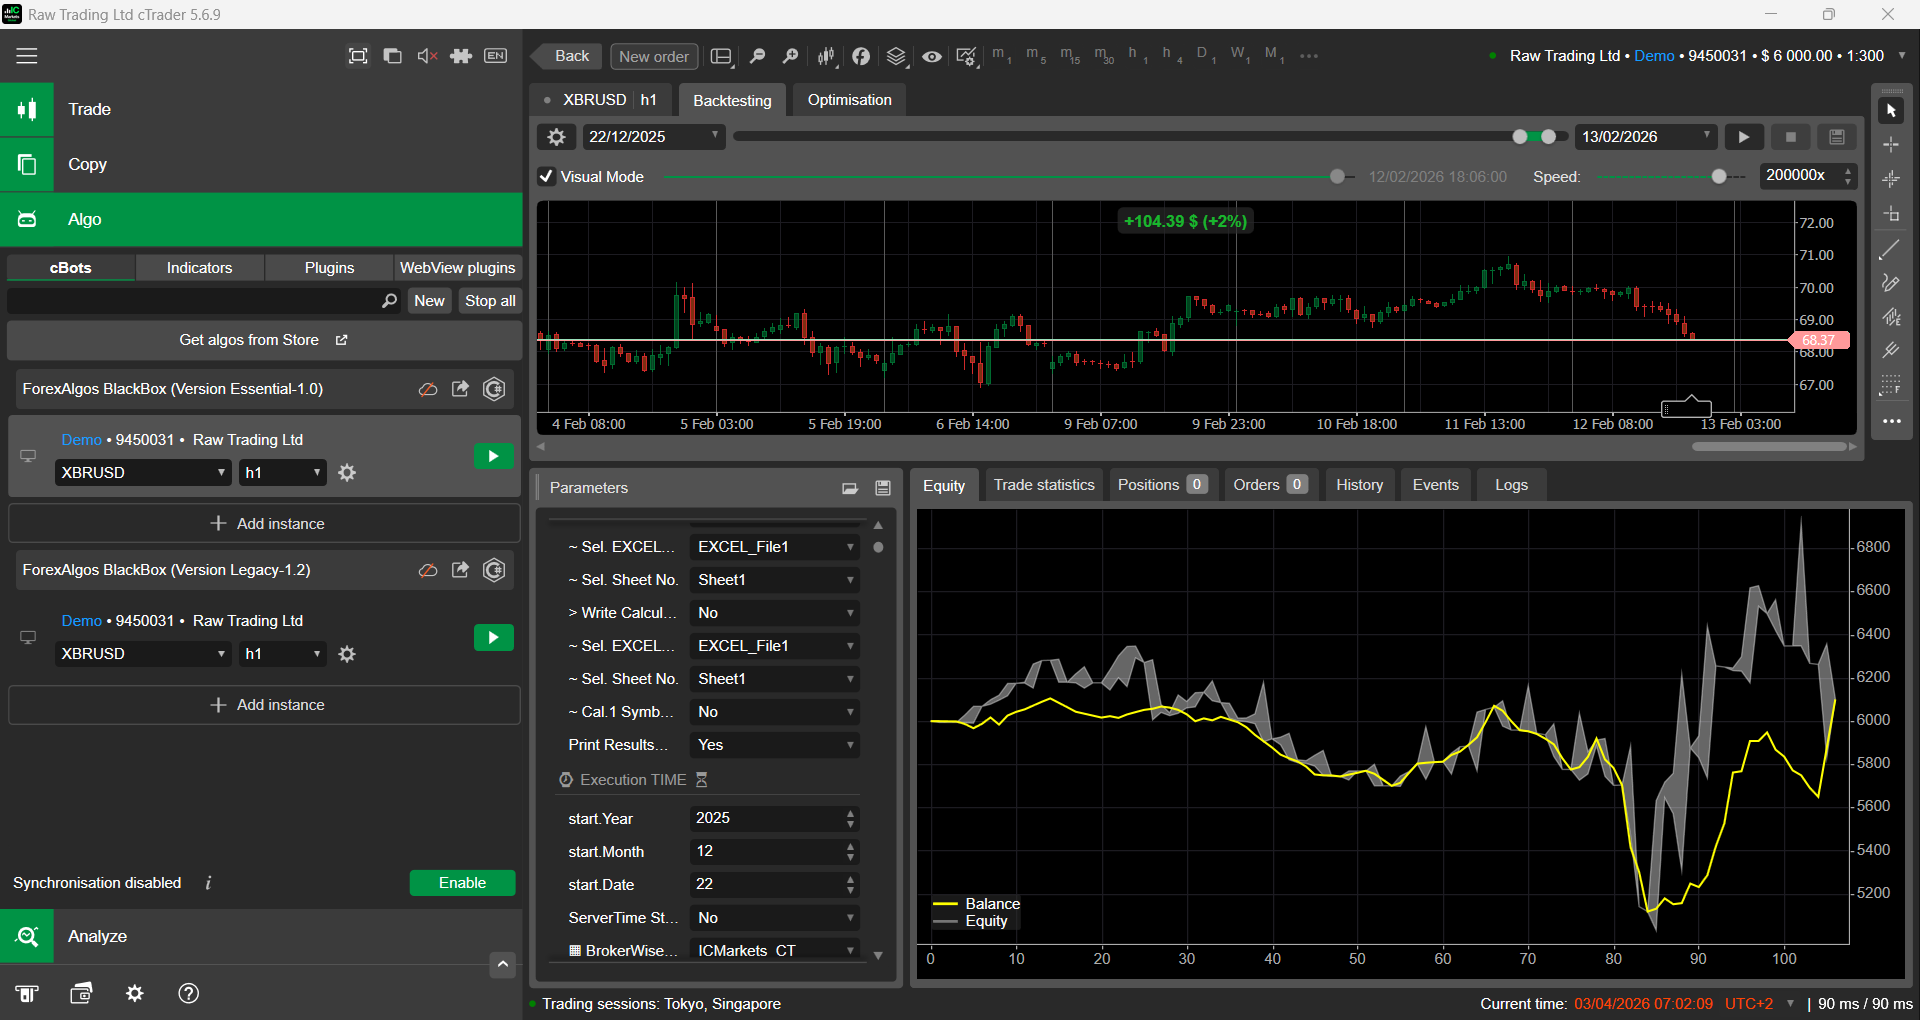Open the hamburger main menu
Image resolution: width=1920 pixels, height=1020 pixels.
[x=27, y=56]
